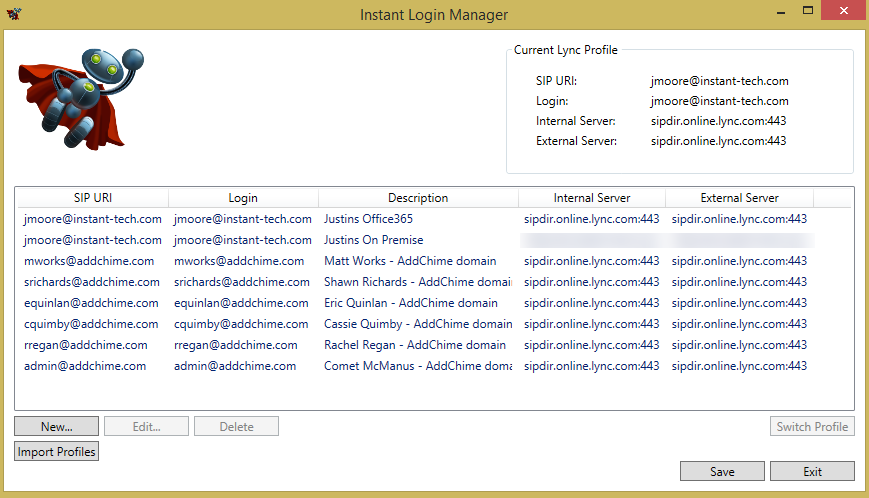
Task: Click the mworks@addchime.com Login column cell
Action: [x=239, y=261]
